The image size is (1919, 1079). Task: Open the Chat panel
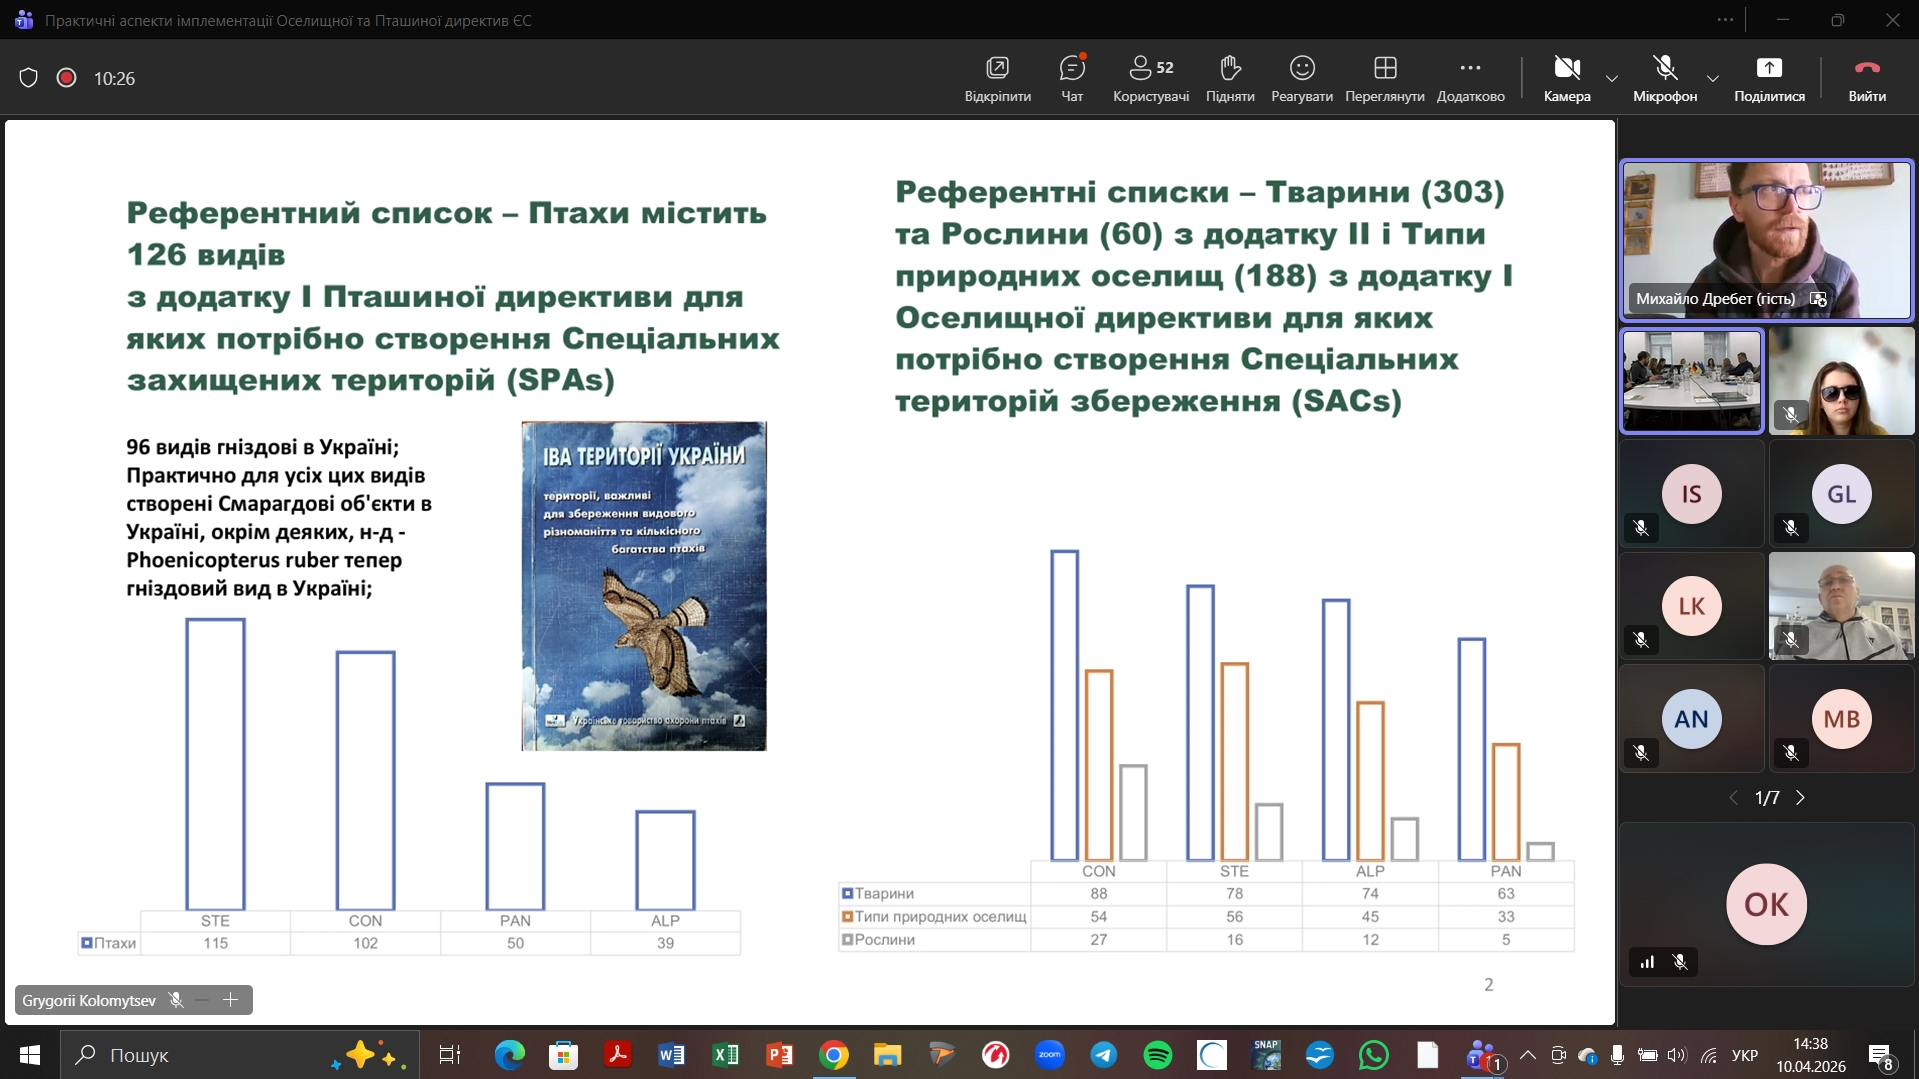[1071, 78]
